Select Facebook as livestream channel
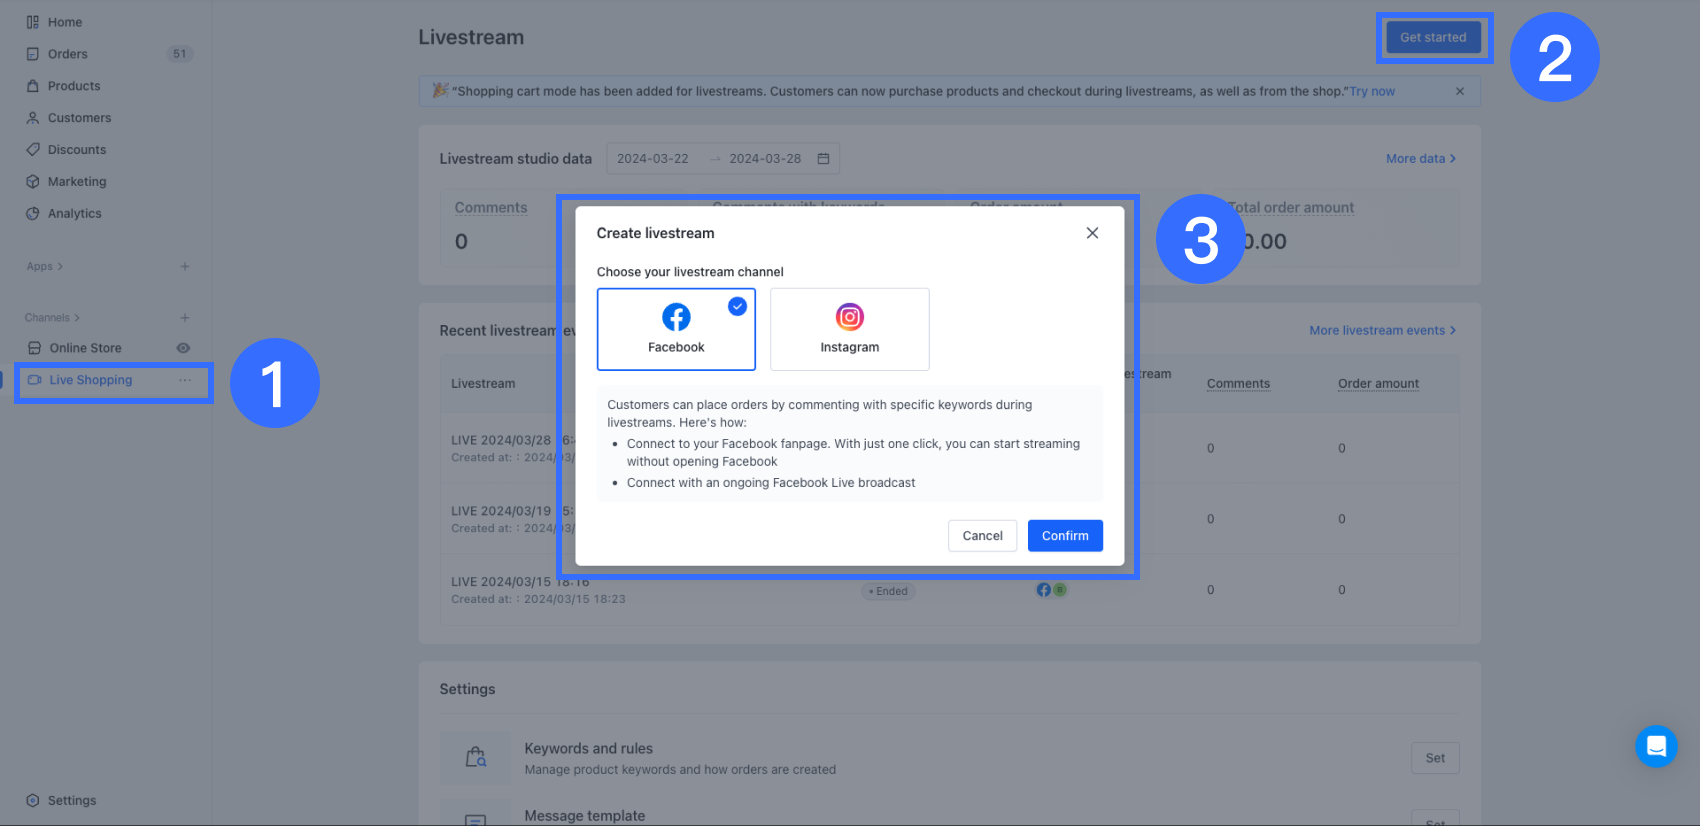This screenshot has width=1700, height=826. [x=676, y=329]
